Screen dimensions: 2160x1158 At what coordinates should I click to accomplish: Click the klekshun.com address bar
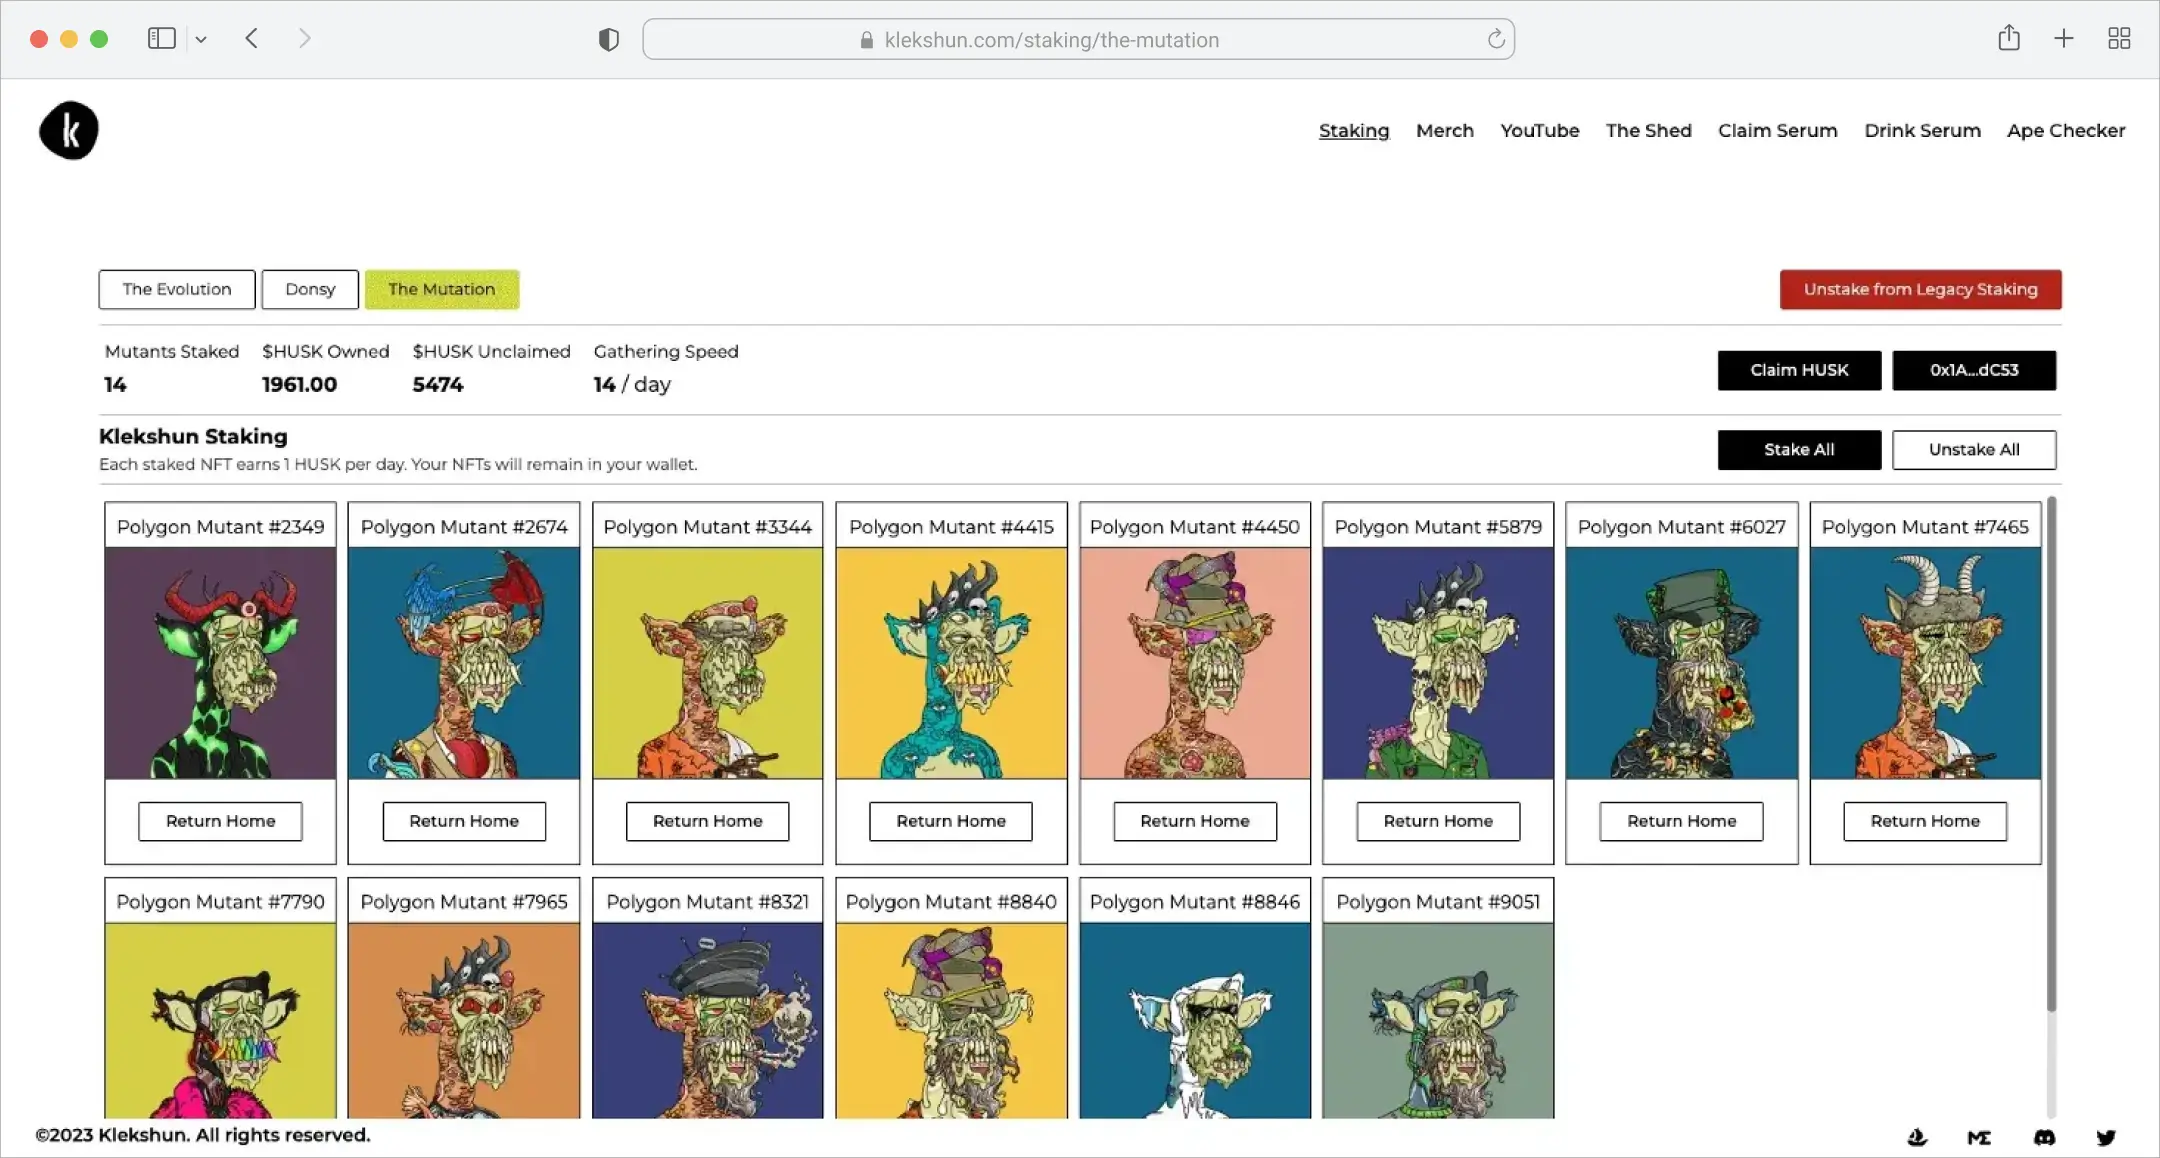coord(1078,39)
